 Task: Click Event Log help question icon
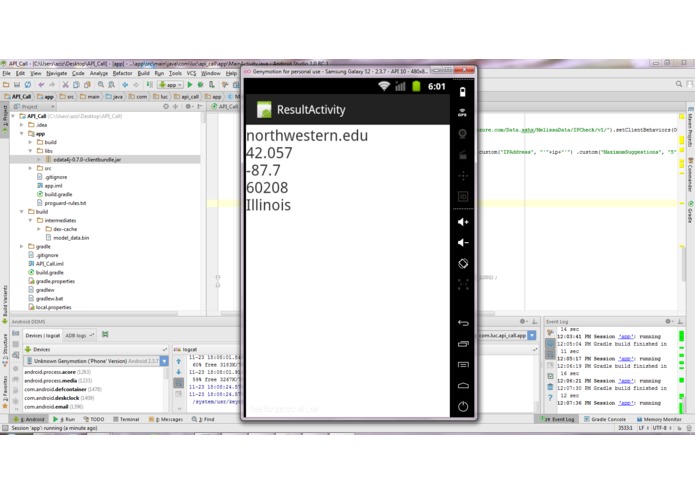550,397
